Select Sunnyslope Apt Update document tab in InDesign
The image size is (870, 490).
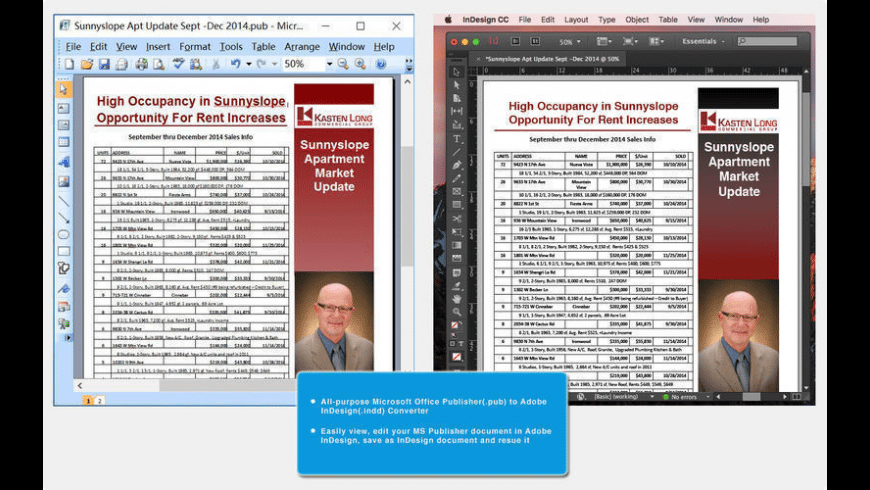[552, 58]
